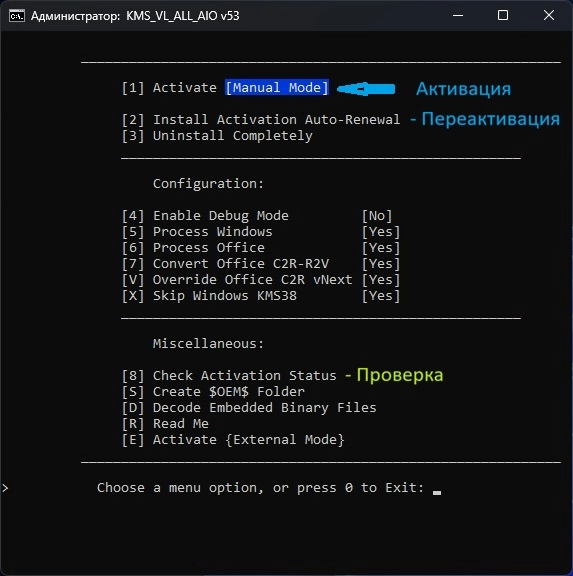Screen dimensions: 573x576
Task: Minimize the KMS_VL_ALL_AIO window
Action: (458, 15)
